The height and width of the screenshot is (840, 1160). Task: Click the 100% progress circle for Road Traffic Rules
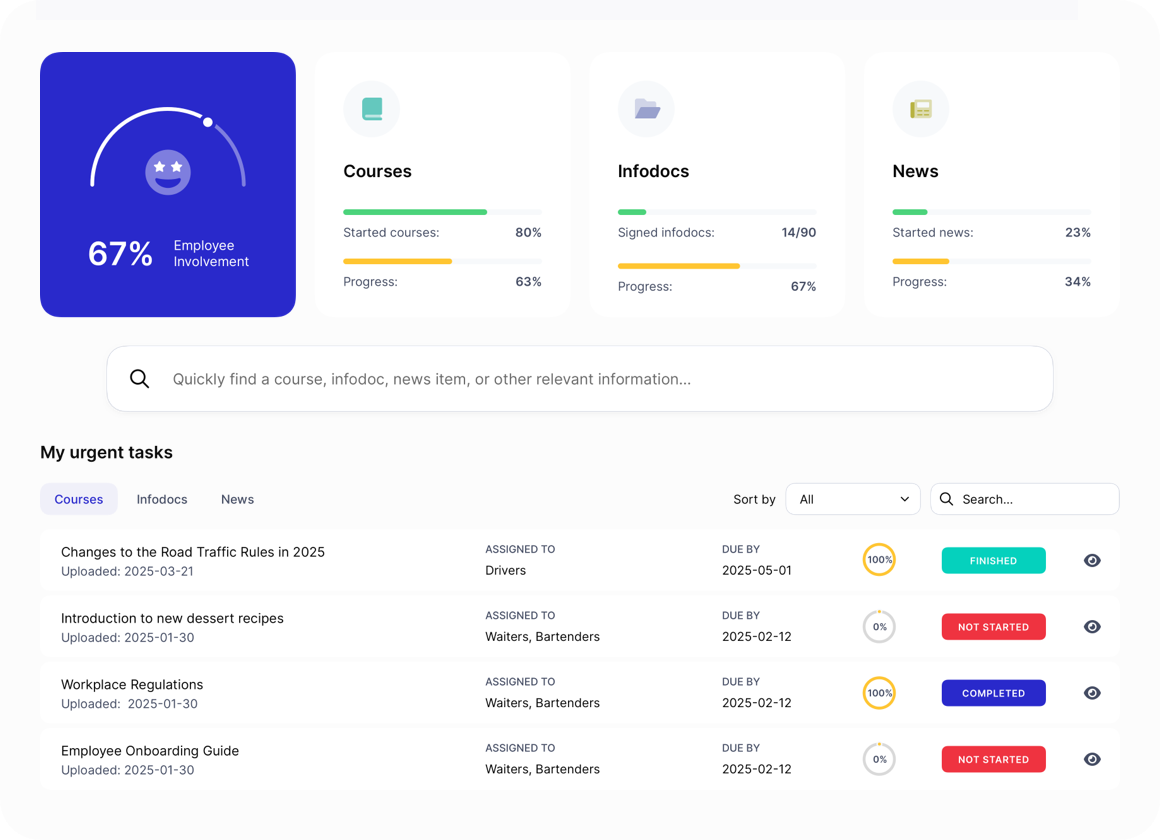coord(879,560)
